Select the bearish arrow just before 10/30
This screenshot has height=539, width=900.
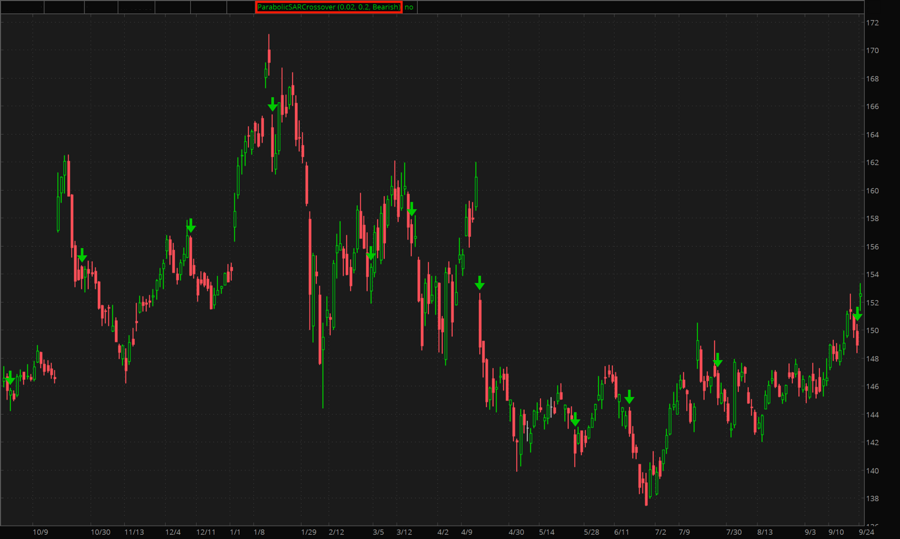(x=82, y=255)
